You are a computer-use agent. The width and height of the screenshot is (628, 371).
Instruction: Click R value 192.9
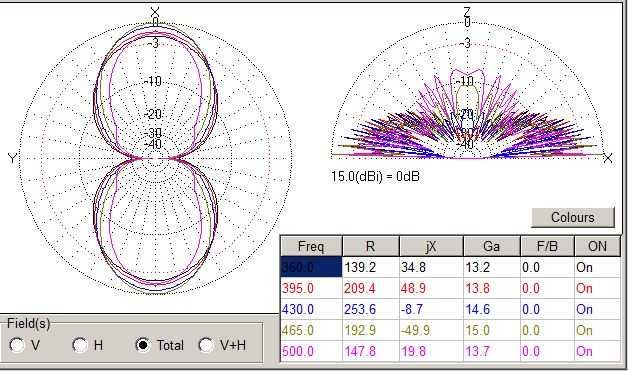pyautogui.click(x=371, y=330)
